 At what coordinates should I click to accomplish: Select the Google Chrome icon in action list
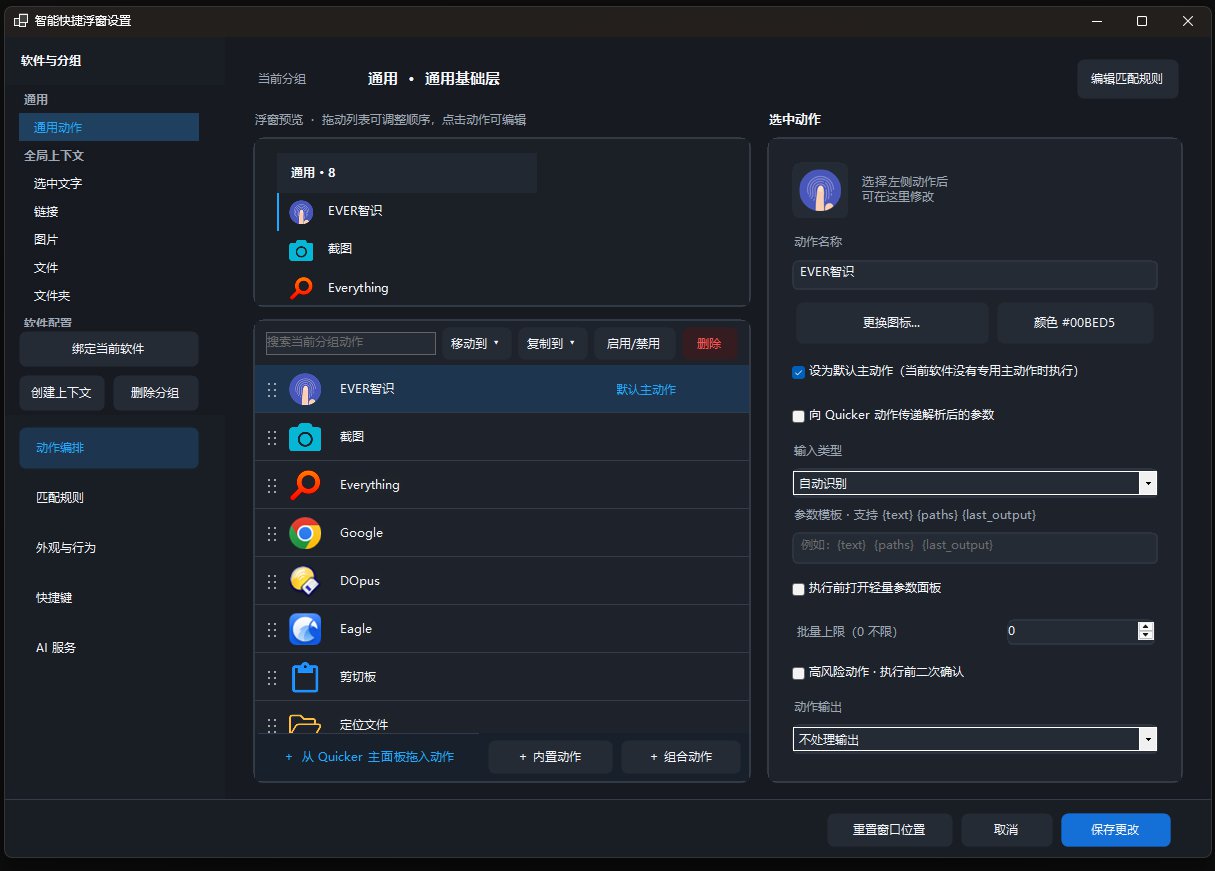[305, 533]
